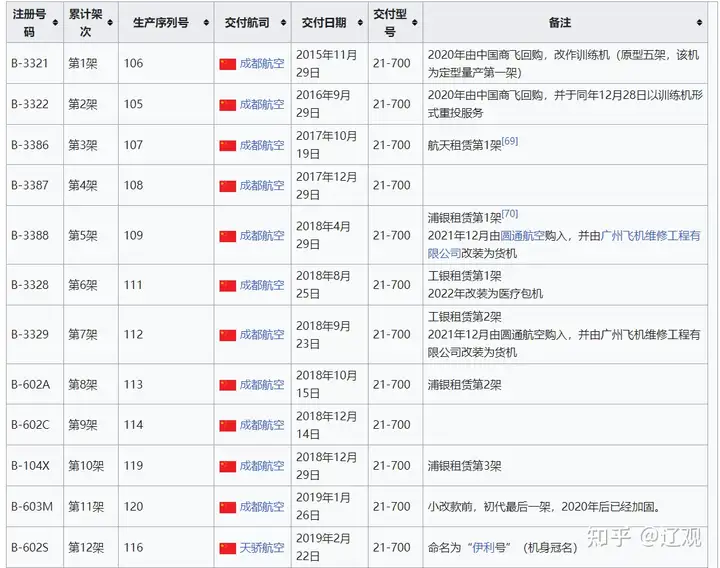Open 成都航空 link in B-3321 row
Screen dimensions: 720x568
[262, 63]
